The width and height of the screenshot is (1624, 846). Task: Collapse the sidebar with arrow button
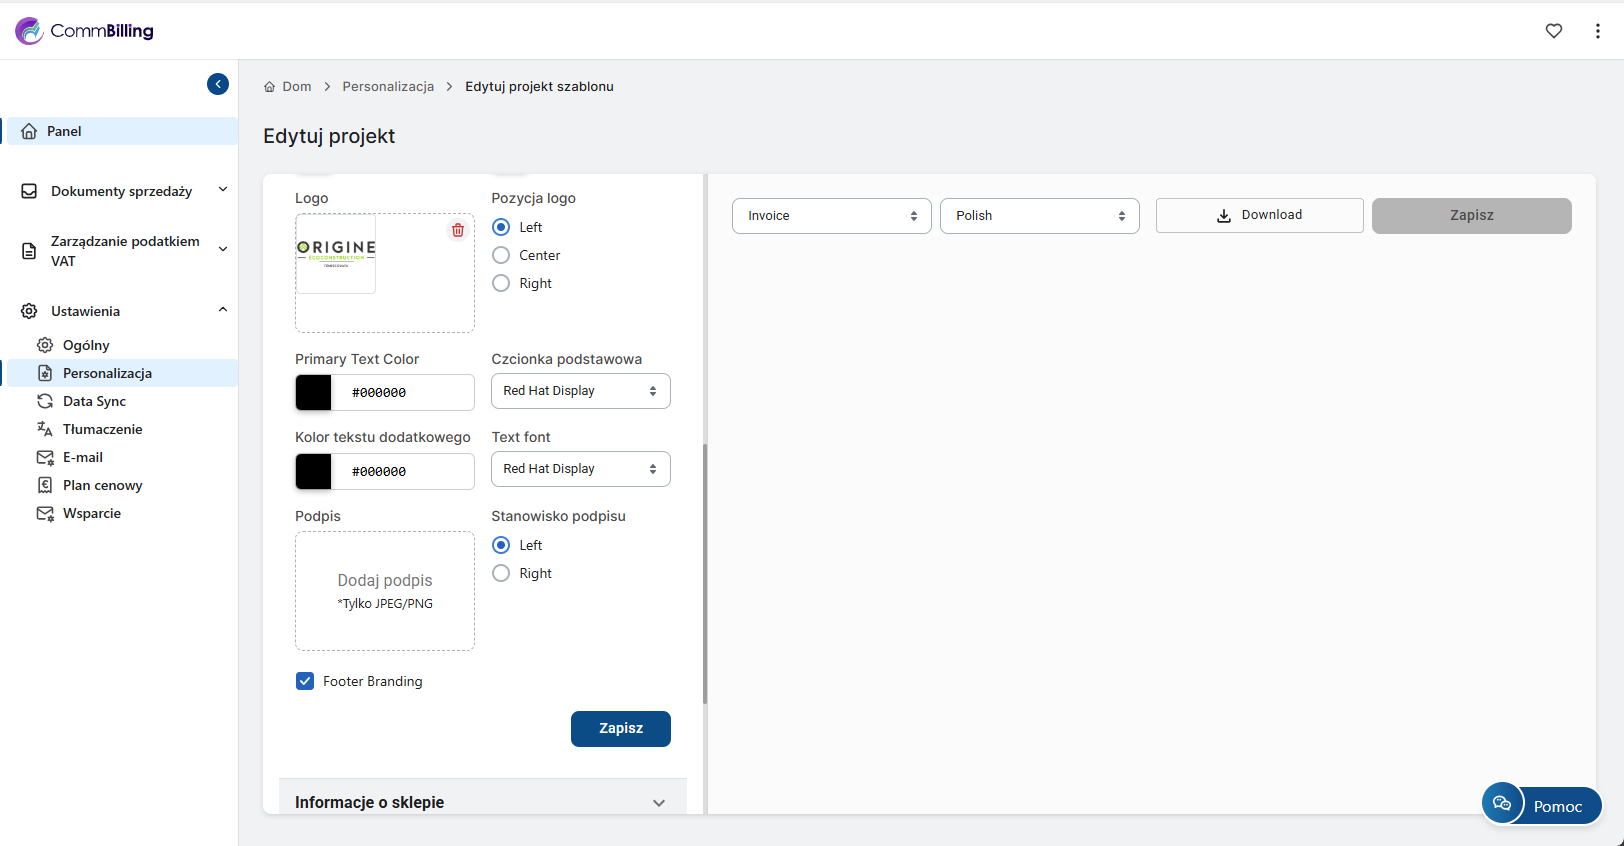(x=218, y=84)
